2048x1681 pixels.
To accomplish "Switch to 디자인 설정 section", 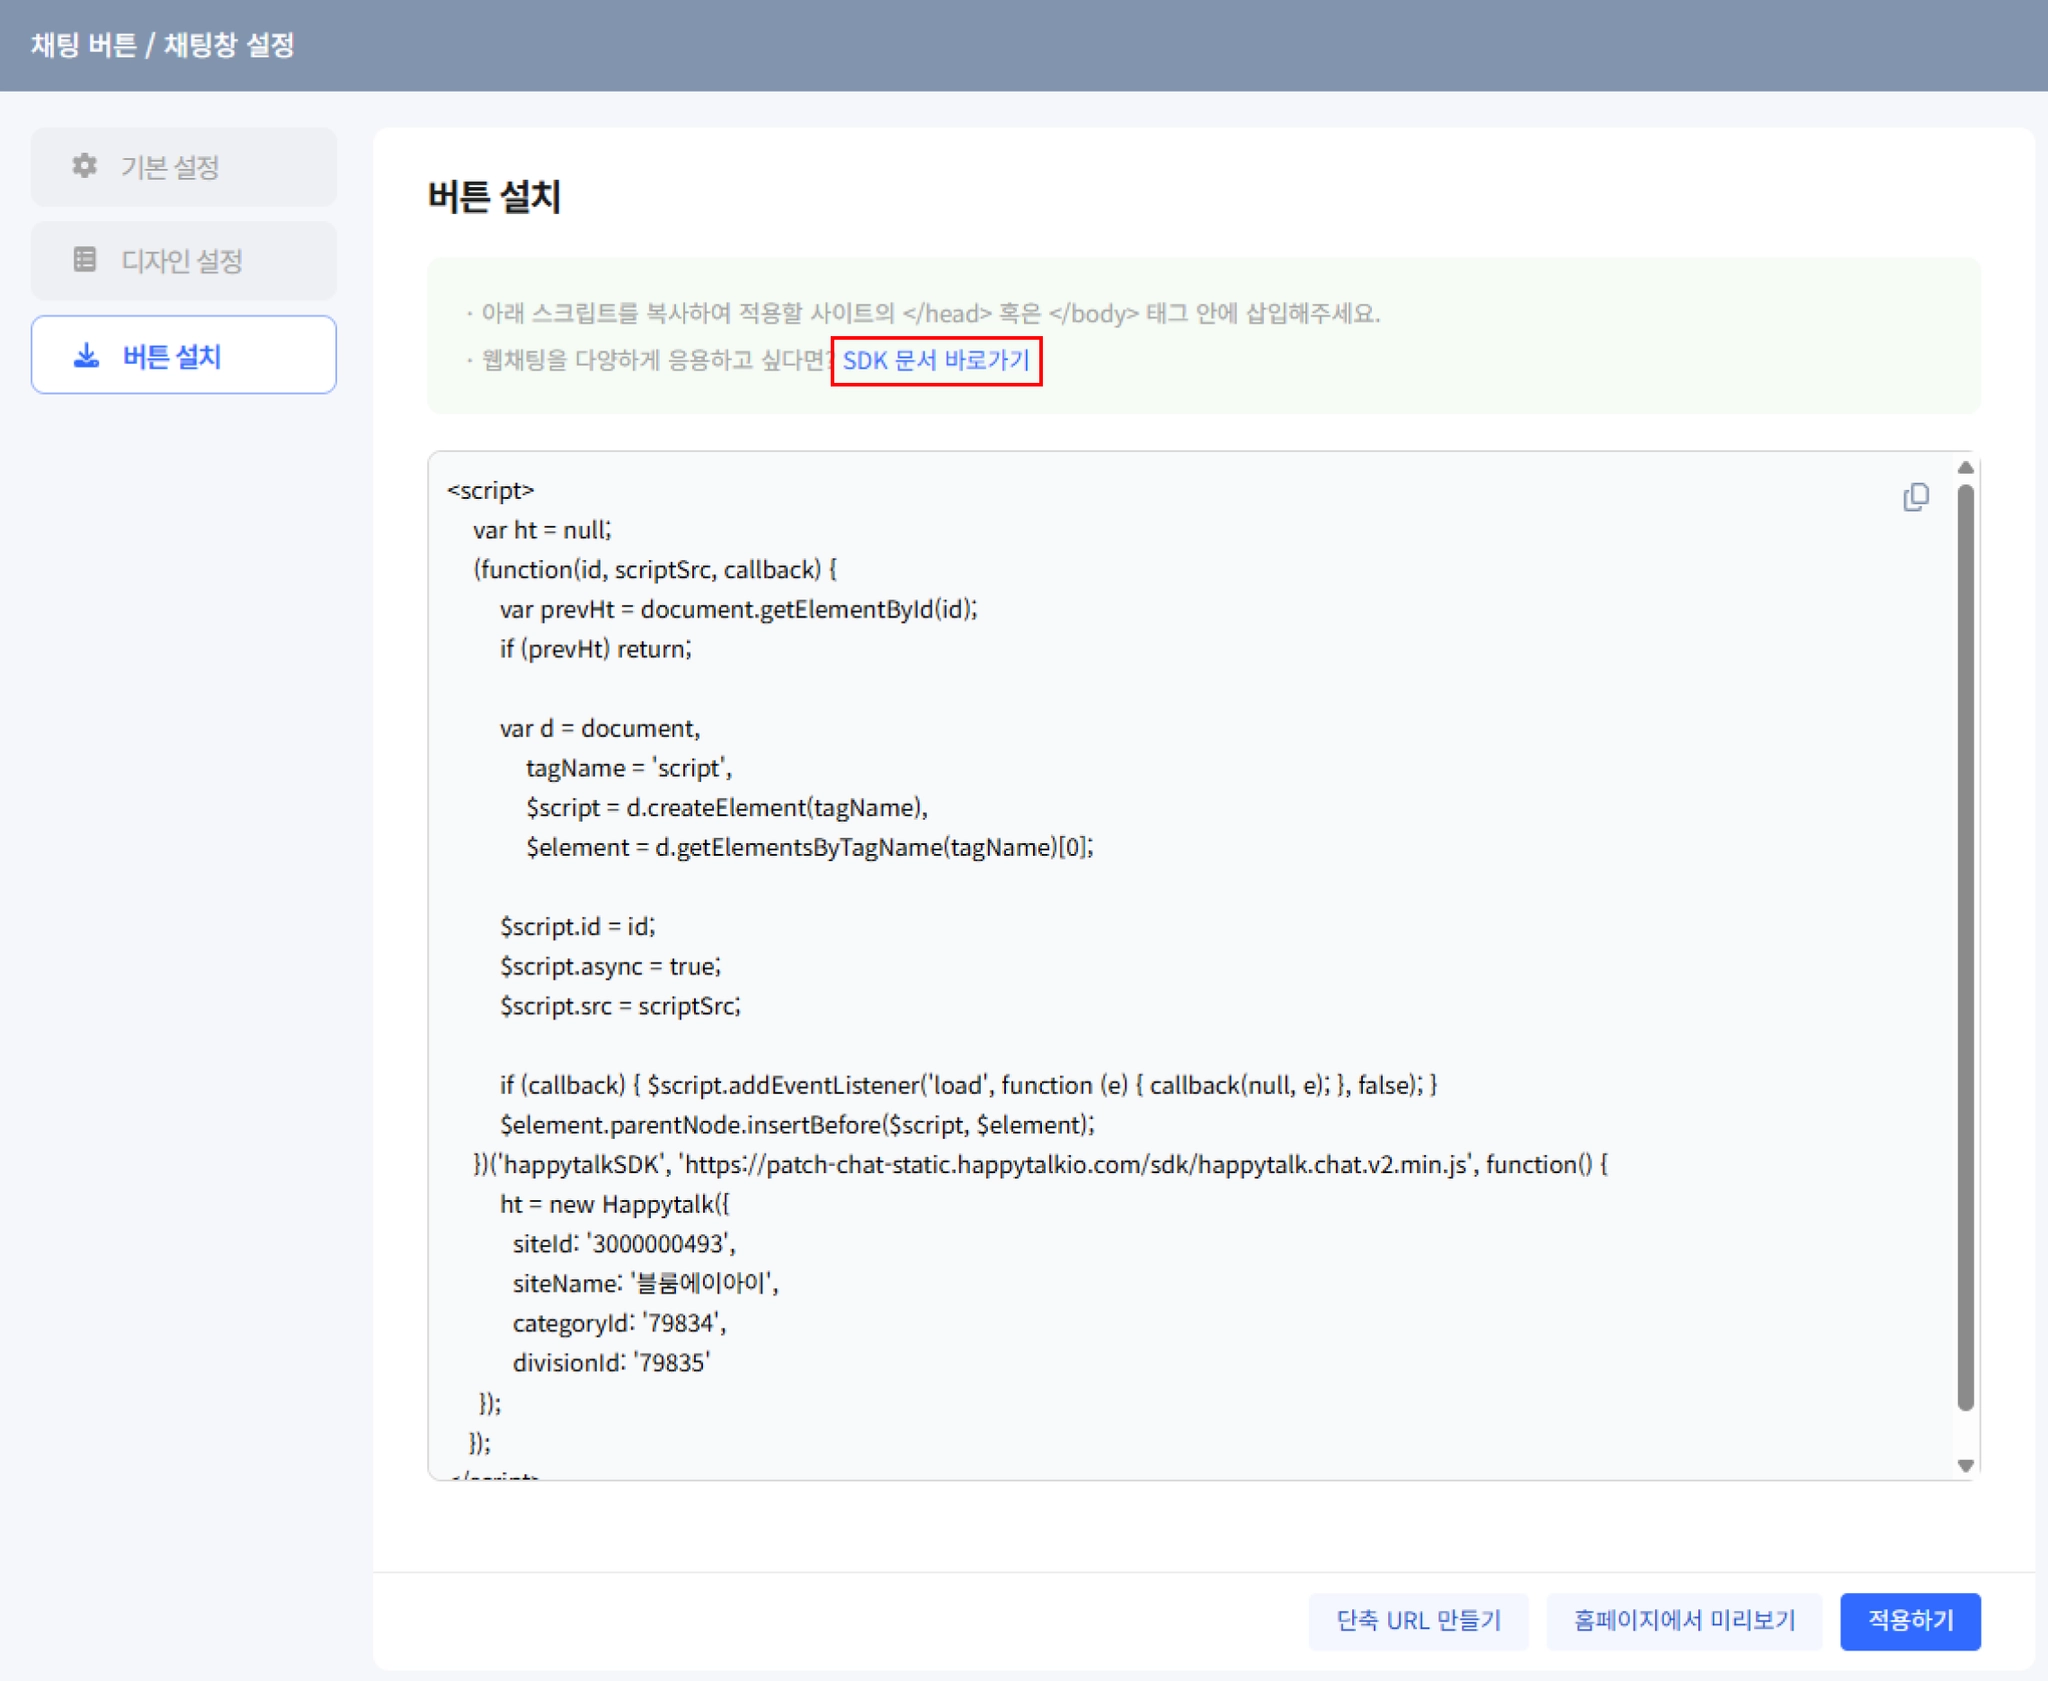I will [x=184, y=261].
